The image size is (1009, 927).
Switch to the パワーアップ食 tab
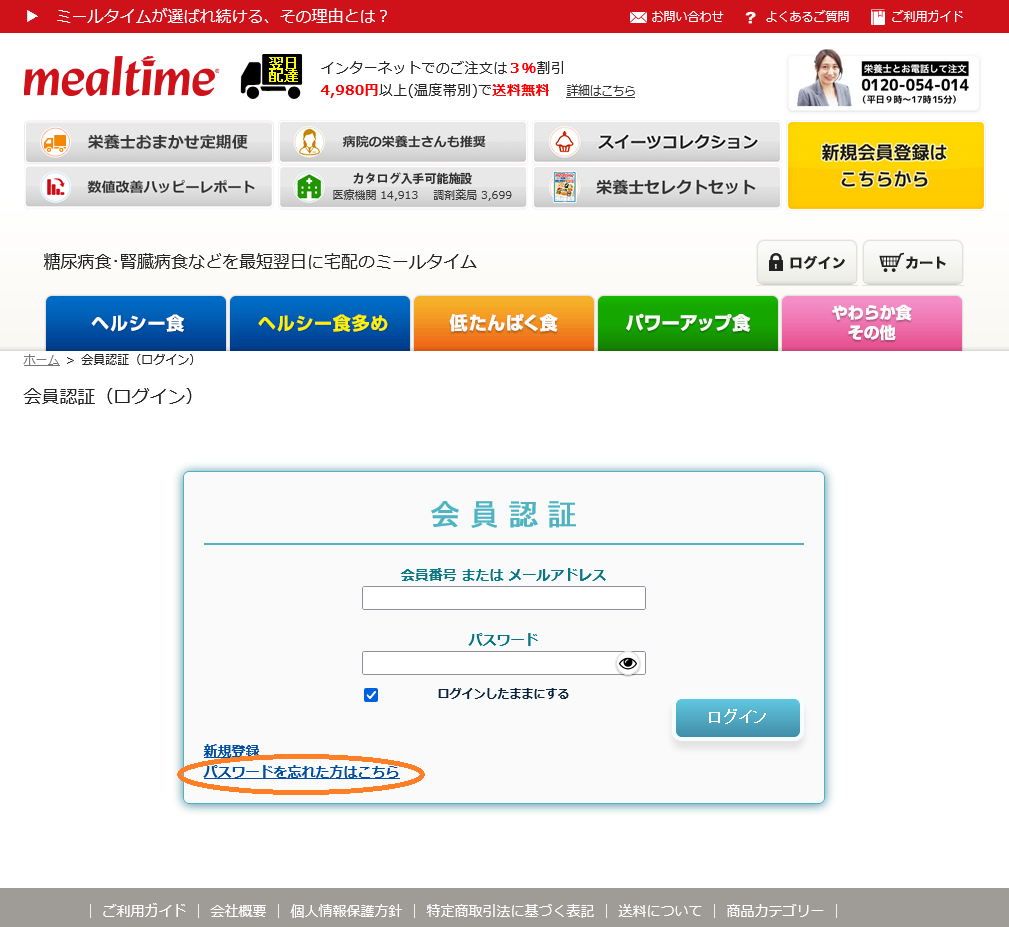click(687, 323)
